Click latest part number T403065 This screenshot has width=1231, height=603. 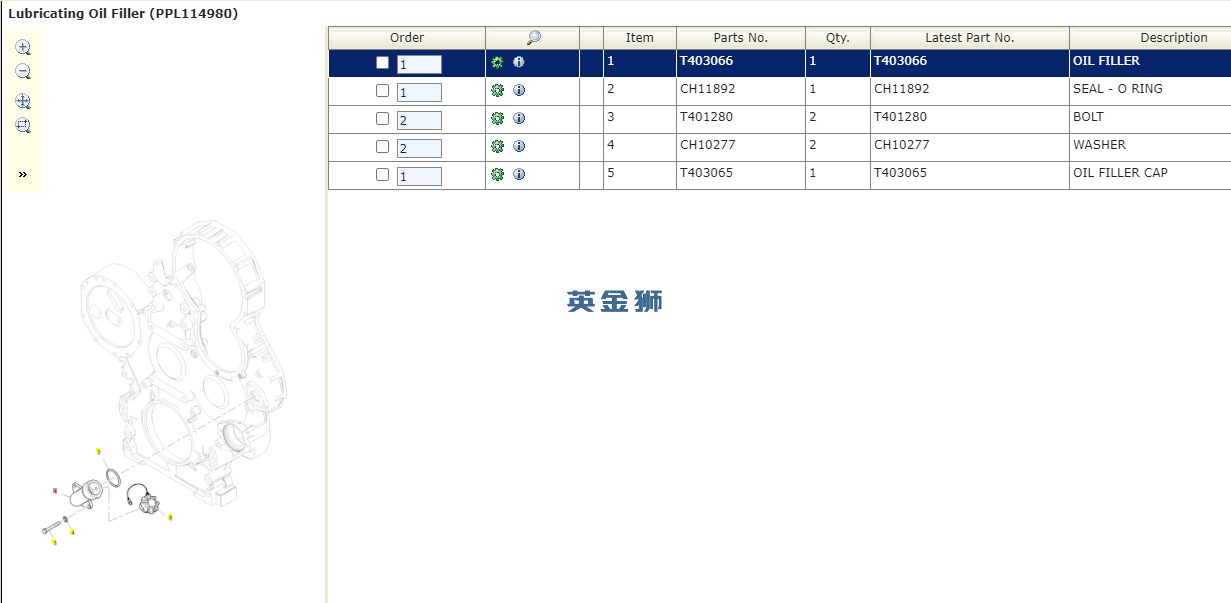(x=901, y=173)
